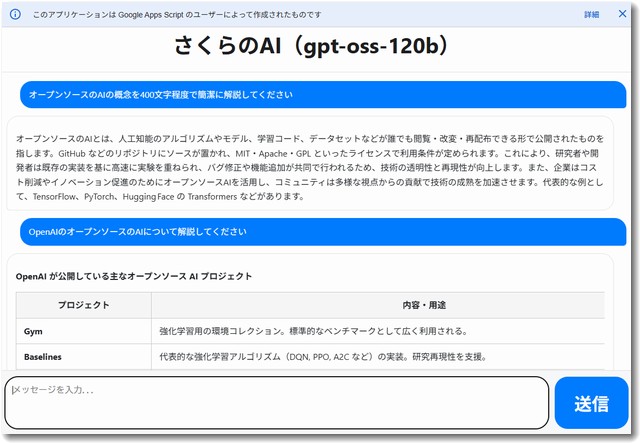Focus the メッセージを入力 message input field
Image resolution: width=640 pixels, height=443 pixels.
pyautogui.click(x=276, y=402)
